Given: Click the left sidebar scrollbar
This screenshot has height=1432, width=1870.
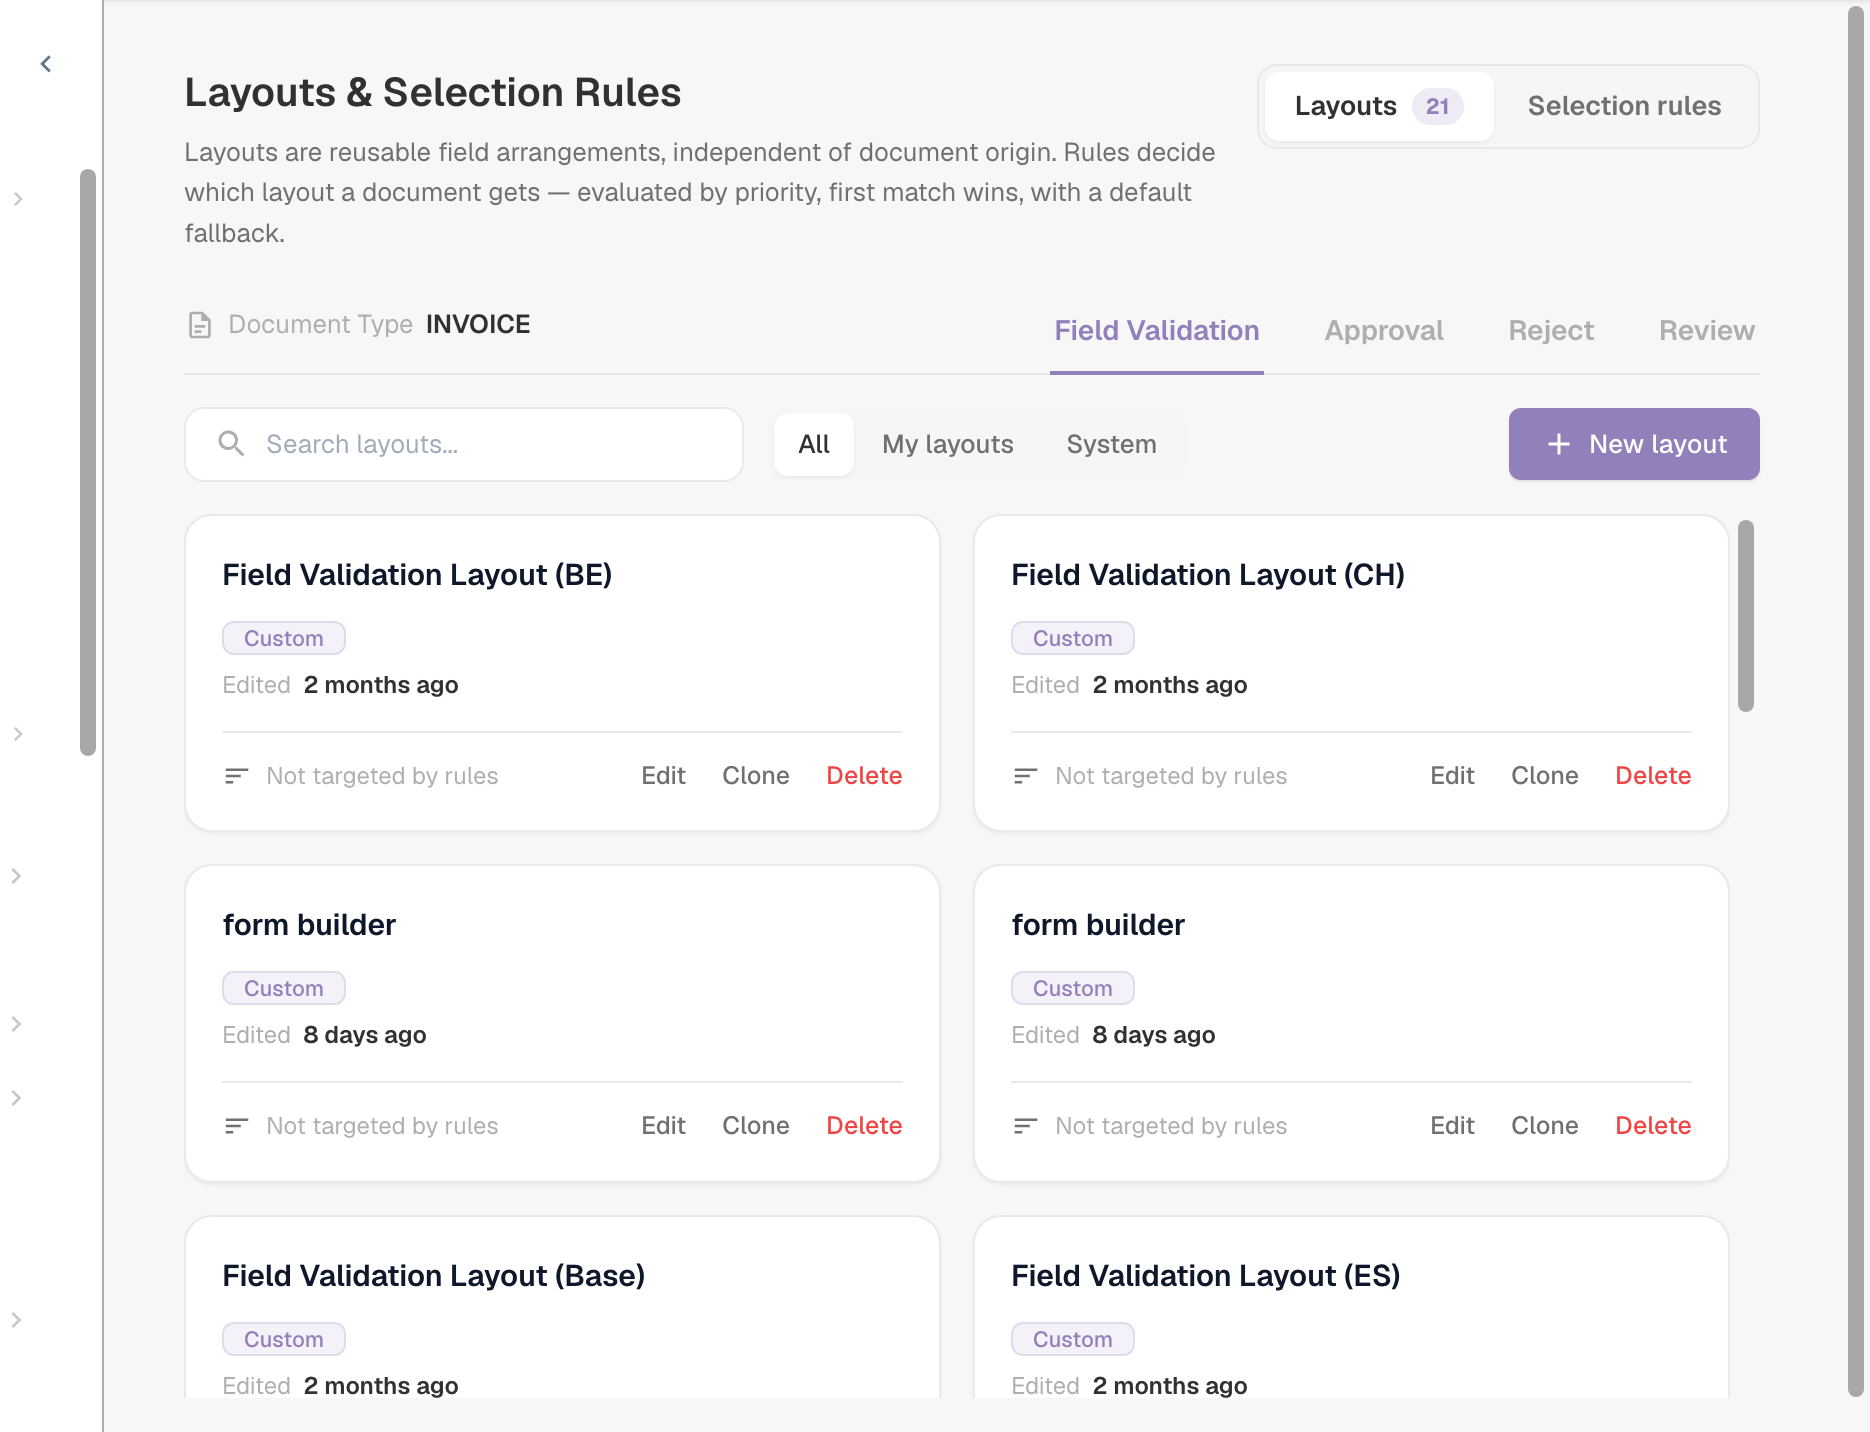Looking at the screenshot, I should point(88,462).
